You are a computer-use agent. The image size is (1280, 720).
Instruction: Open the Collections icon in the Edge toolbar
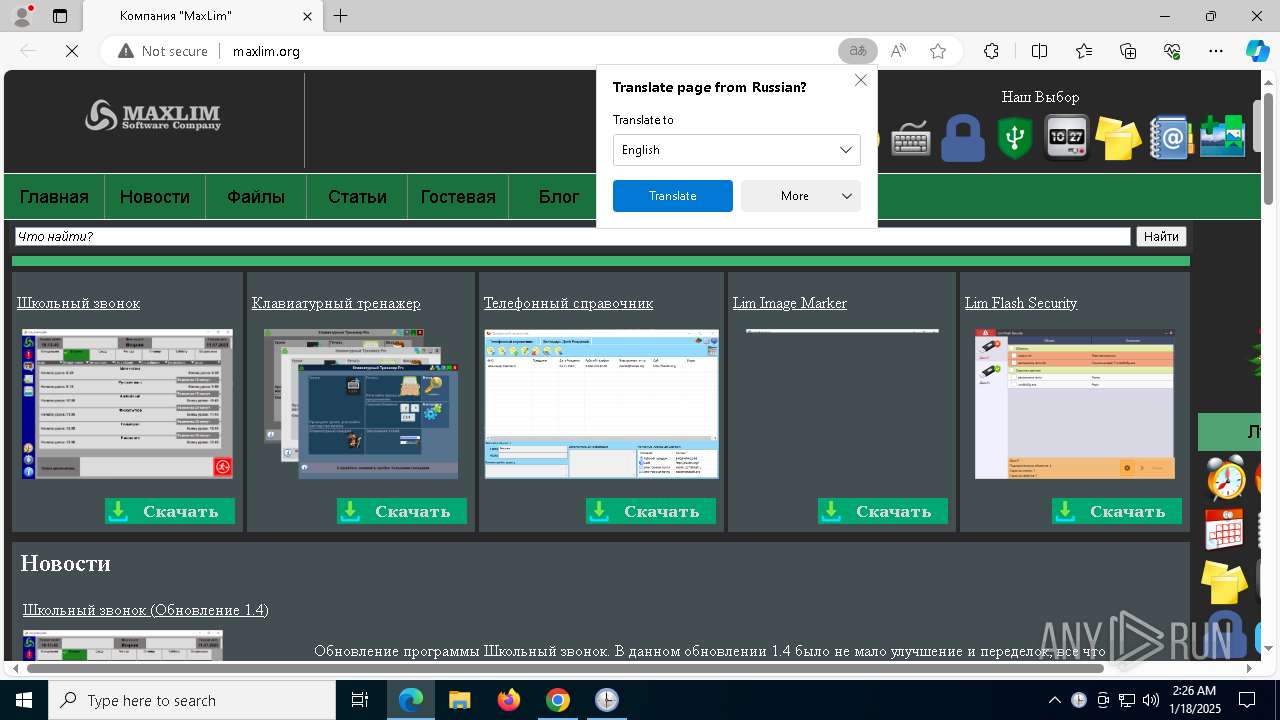click(x=1128, y=51)
